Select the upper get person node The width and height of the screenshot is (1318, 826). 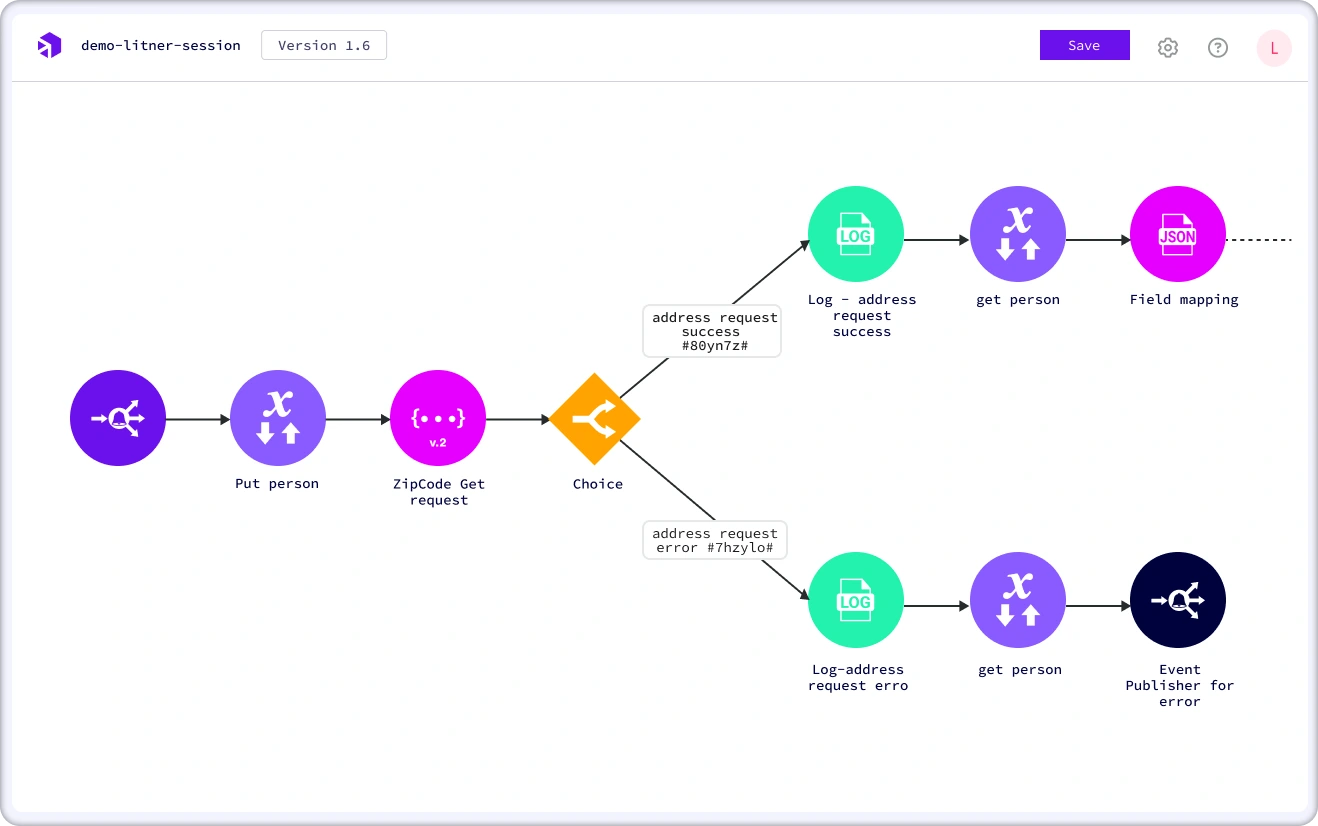[1018, 234]
